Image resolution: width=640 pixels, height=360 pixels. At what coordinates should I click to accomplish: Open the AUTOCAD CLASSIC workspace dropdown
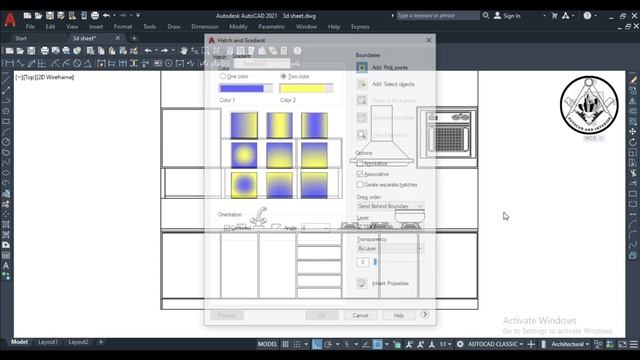click(496, 344)
